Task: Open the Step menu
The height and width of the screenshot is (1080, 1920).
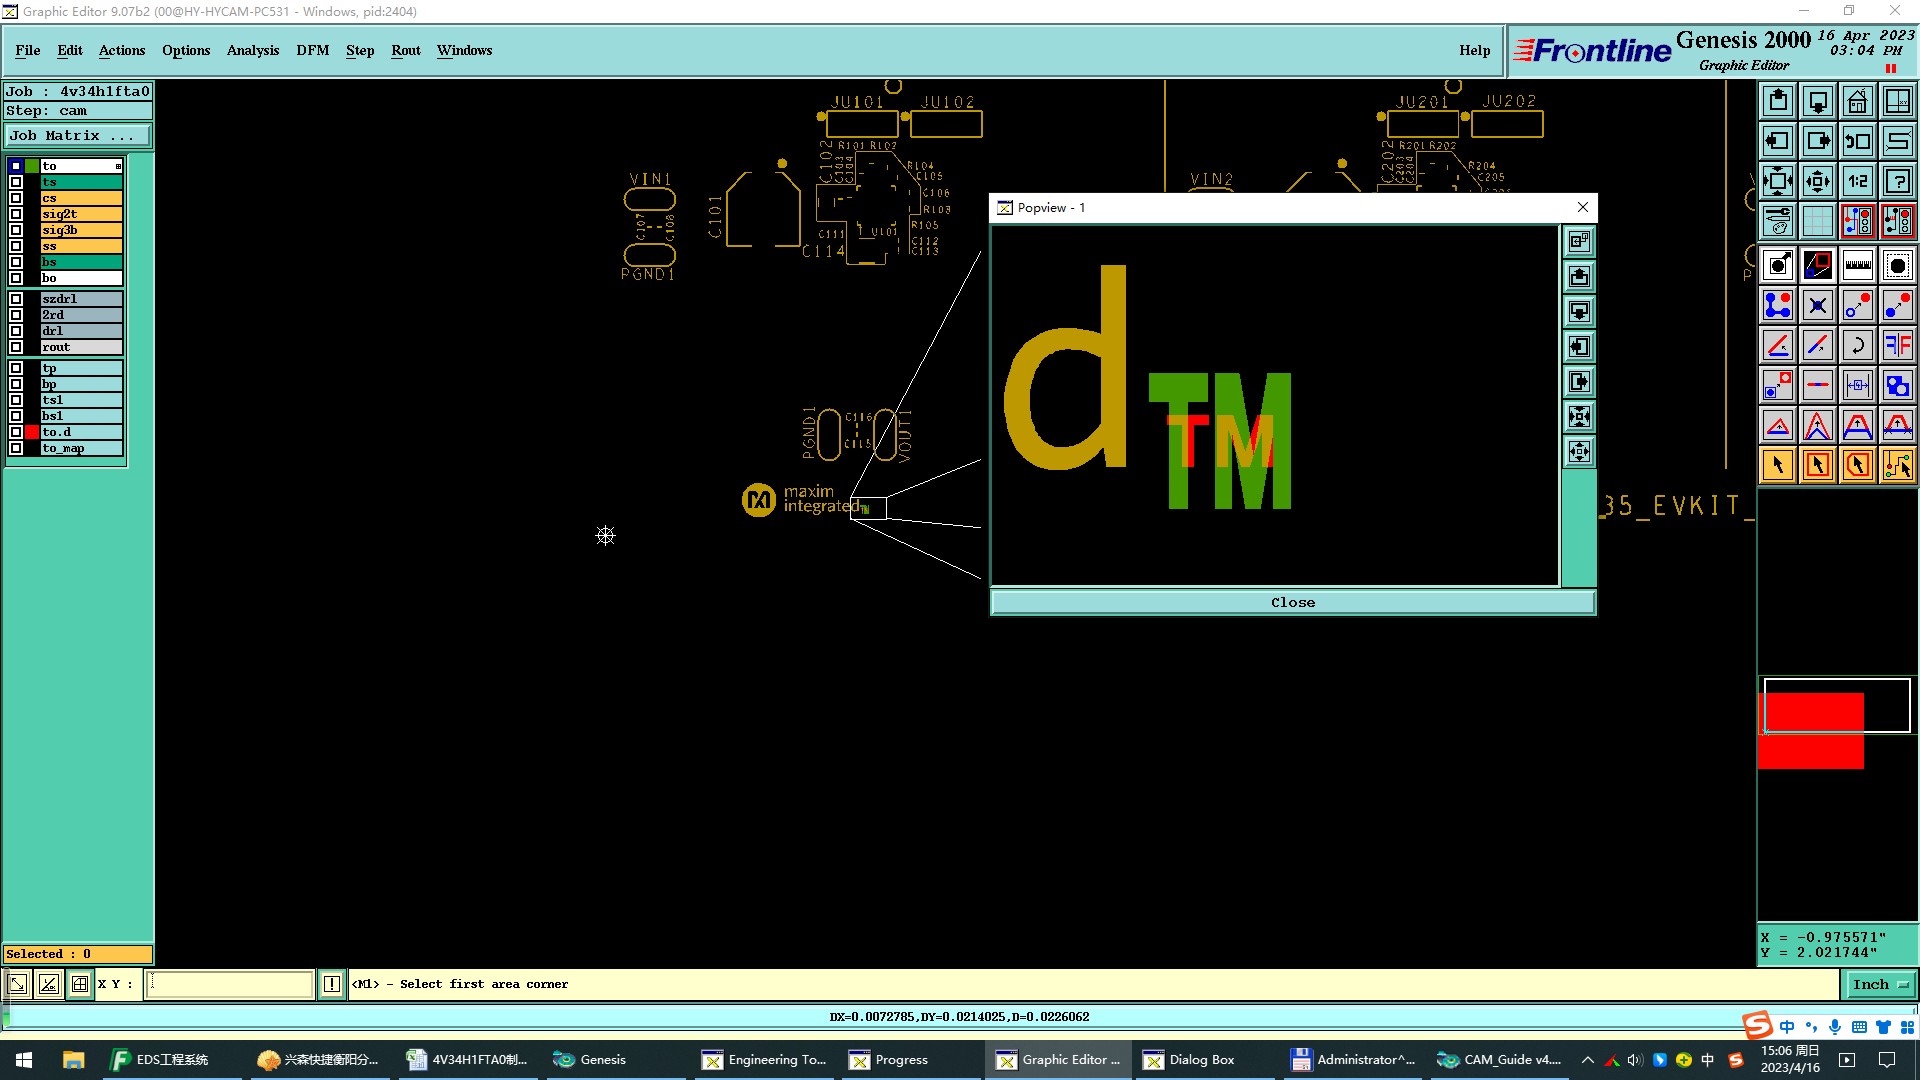Action: [360, 50]
